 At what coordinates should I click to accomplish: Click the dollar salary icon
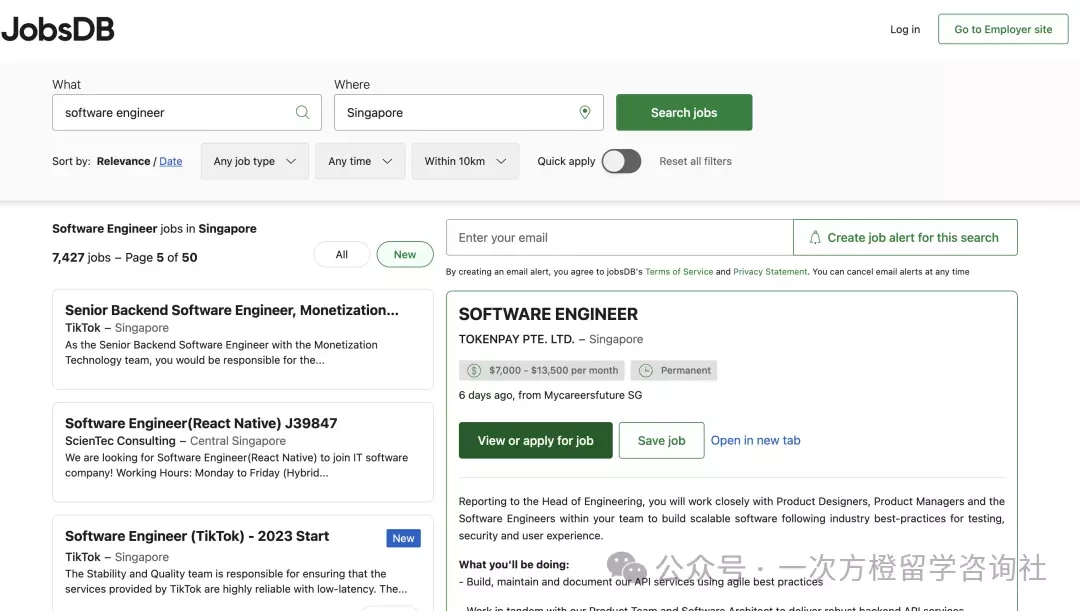474,371
